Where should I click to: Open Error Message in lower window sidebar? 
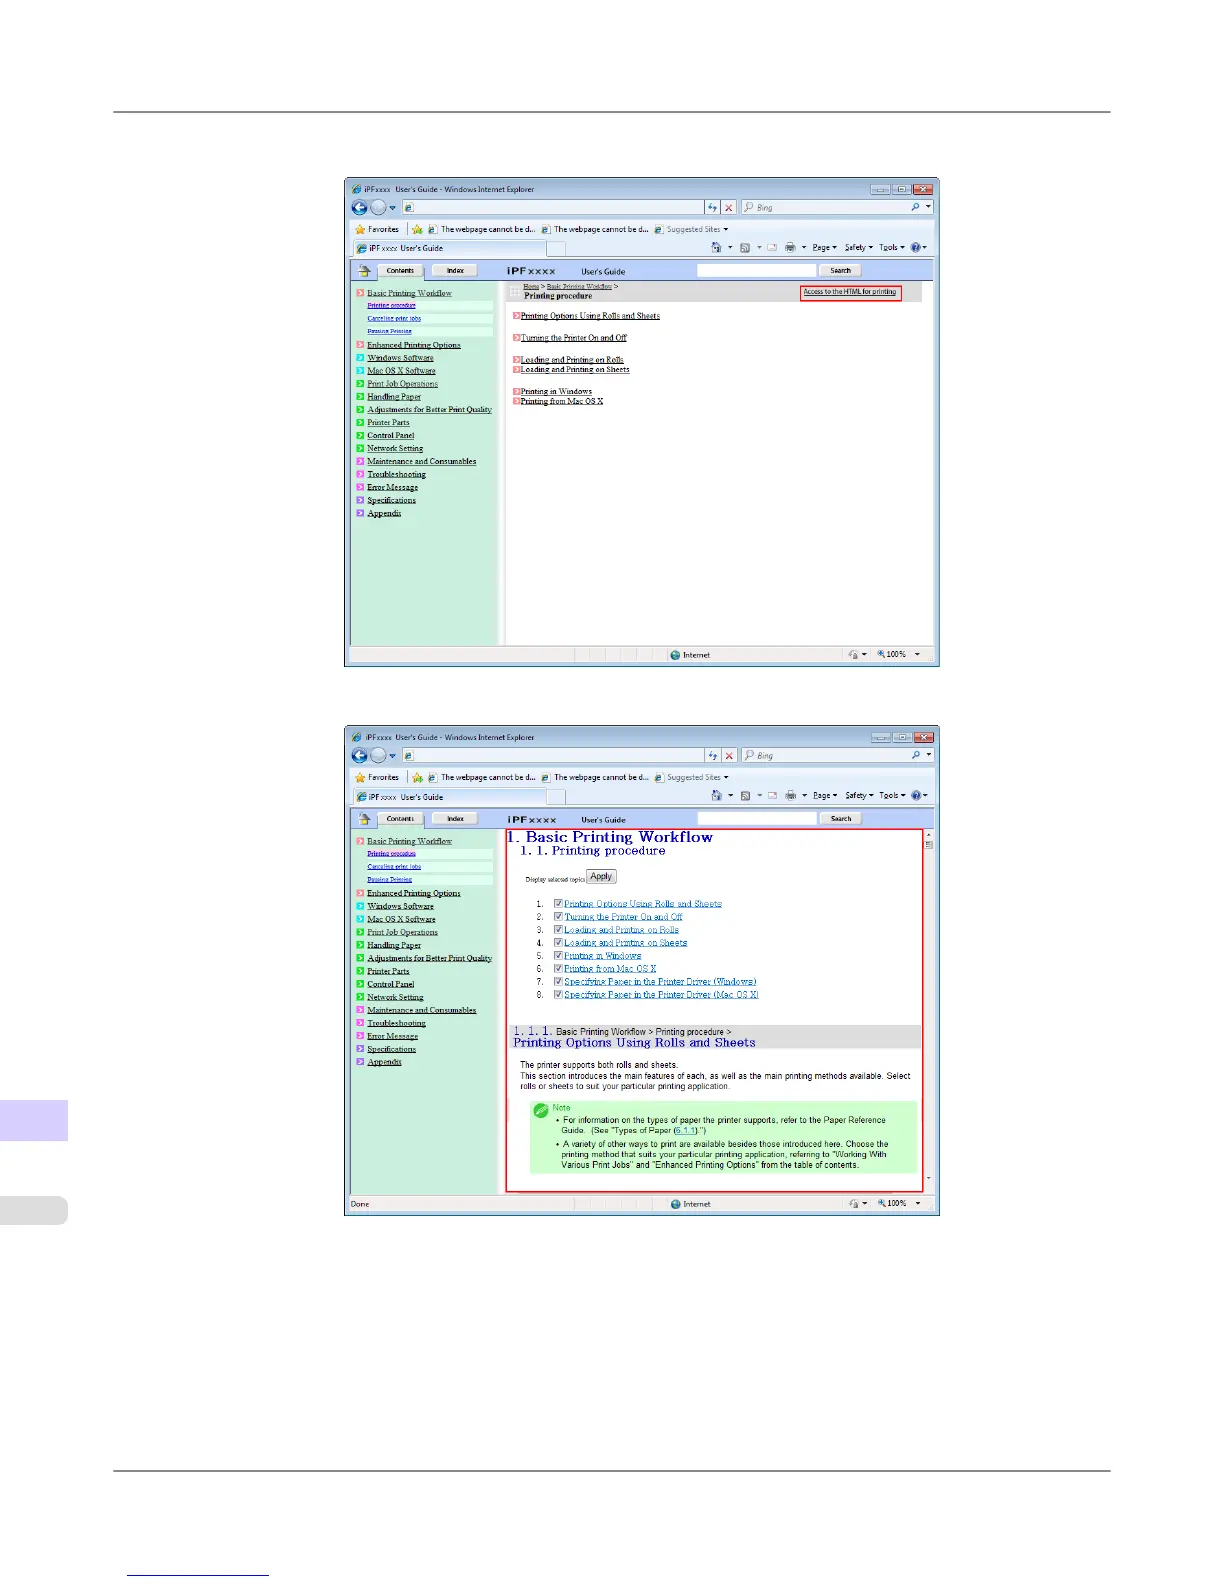pyautogui.click(x=392, y=1036)
